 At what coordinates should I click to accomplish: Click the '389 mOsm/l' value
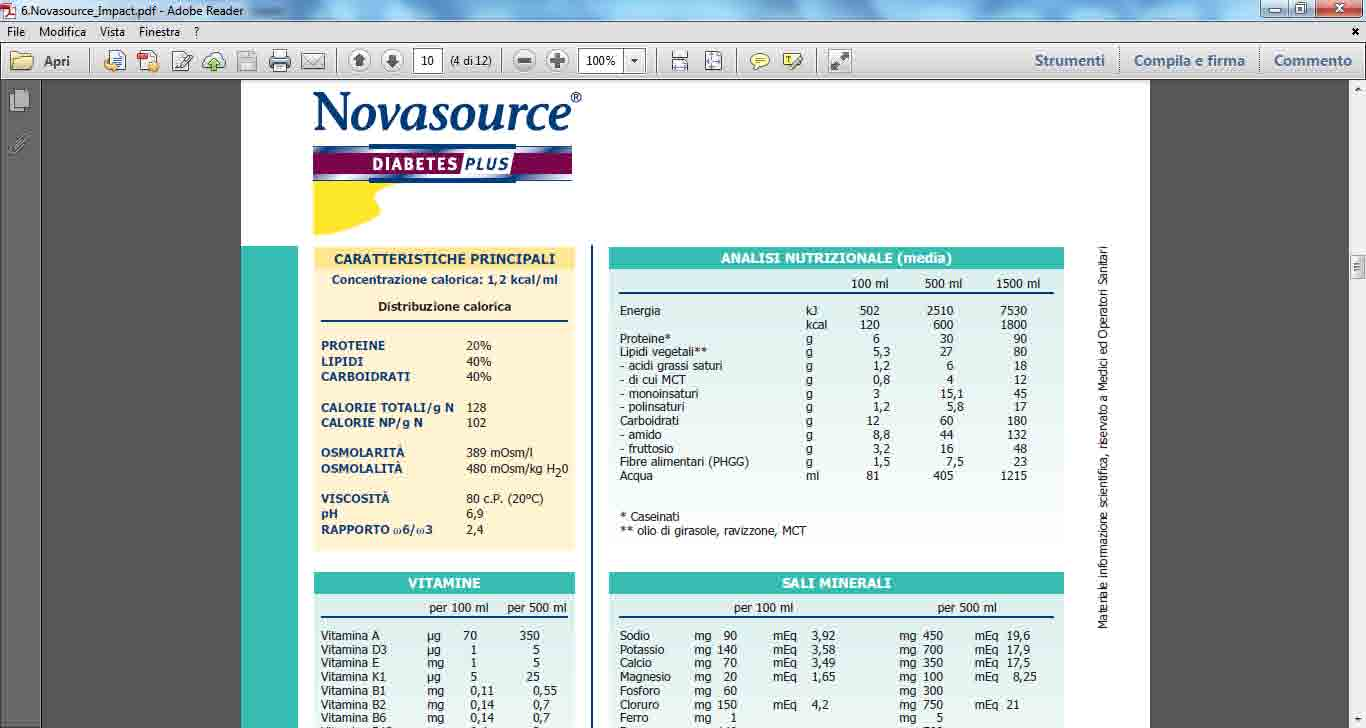pos(499,453)
